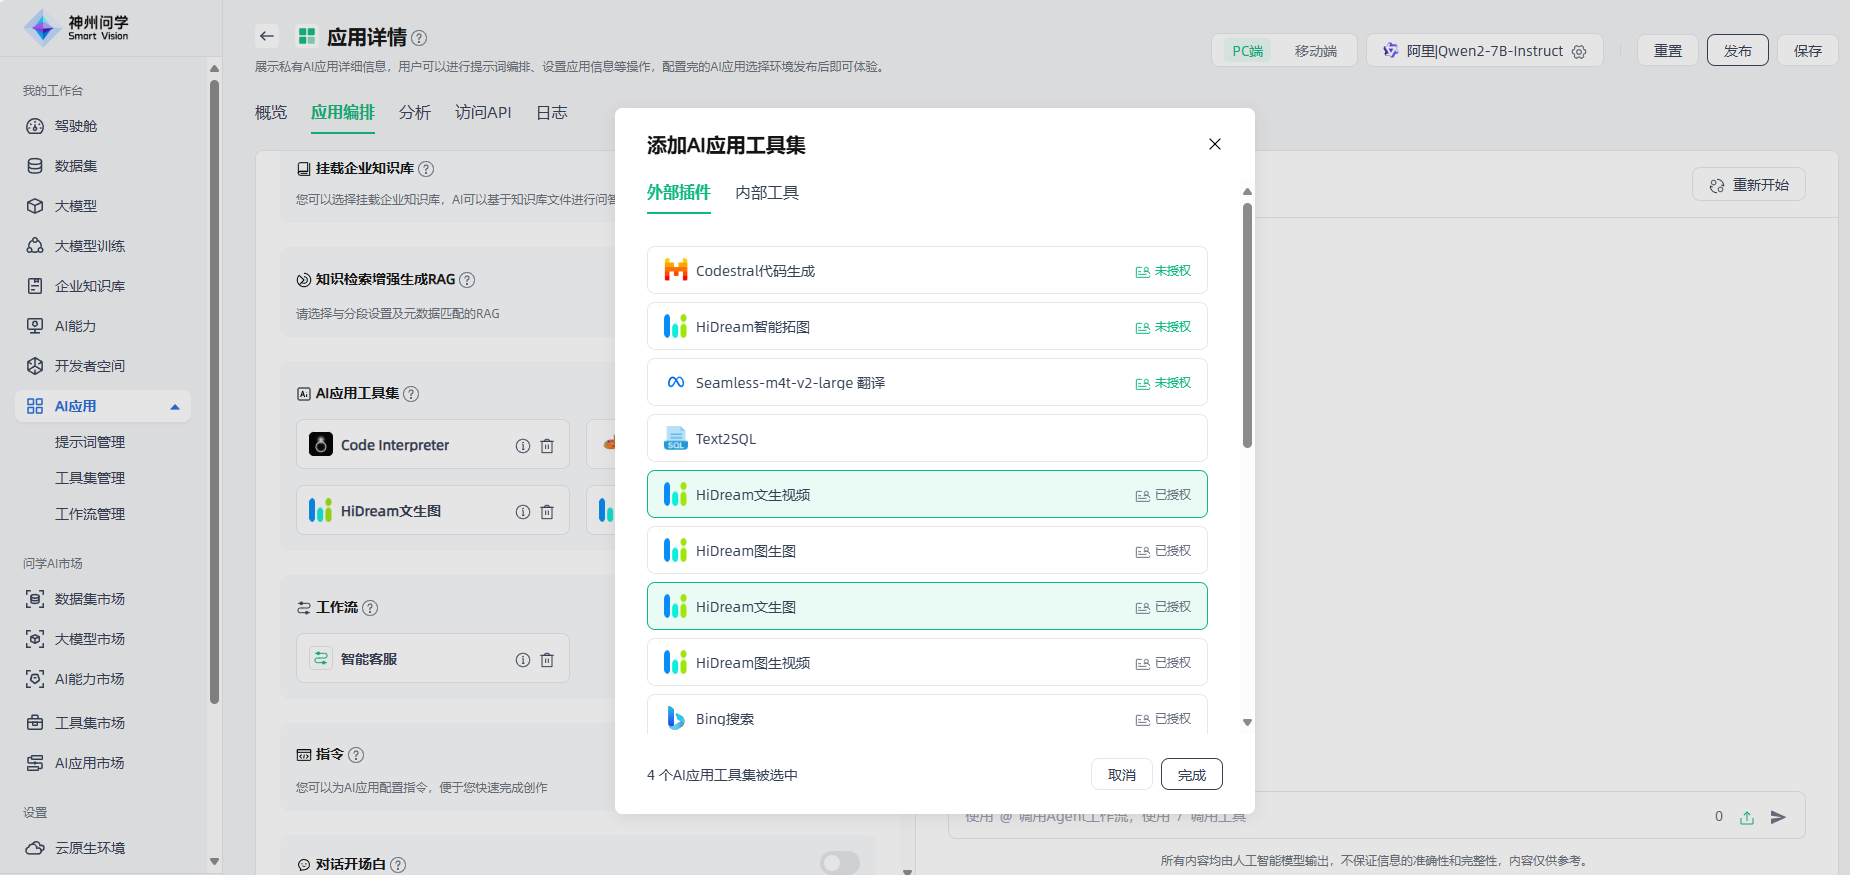Click the 保存 button
1850x875 pixels.
1808,51
